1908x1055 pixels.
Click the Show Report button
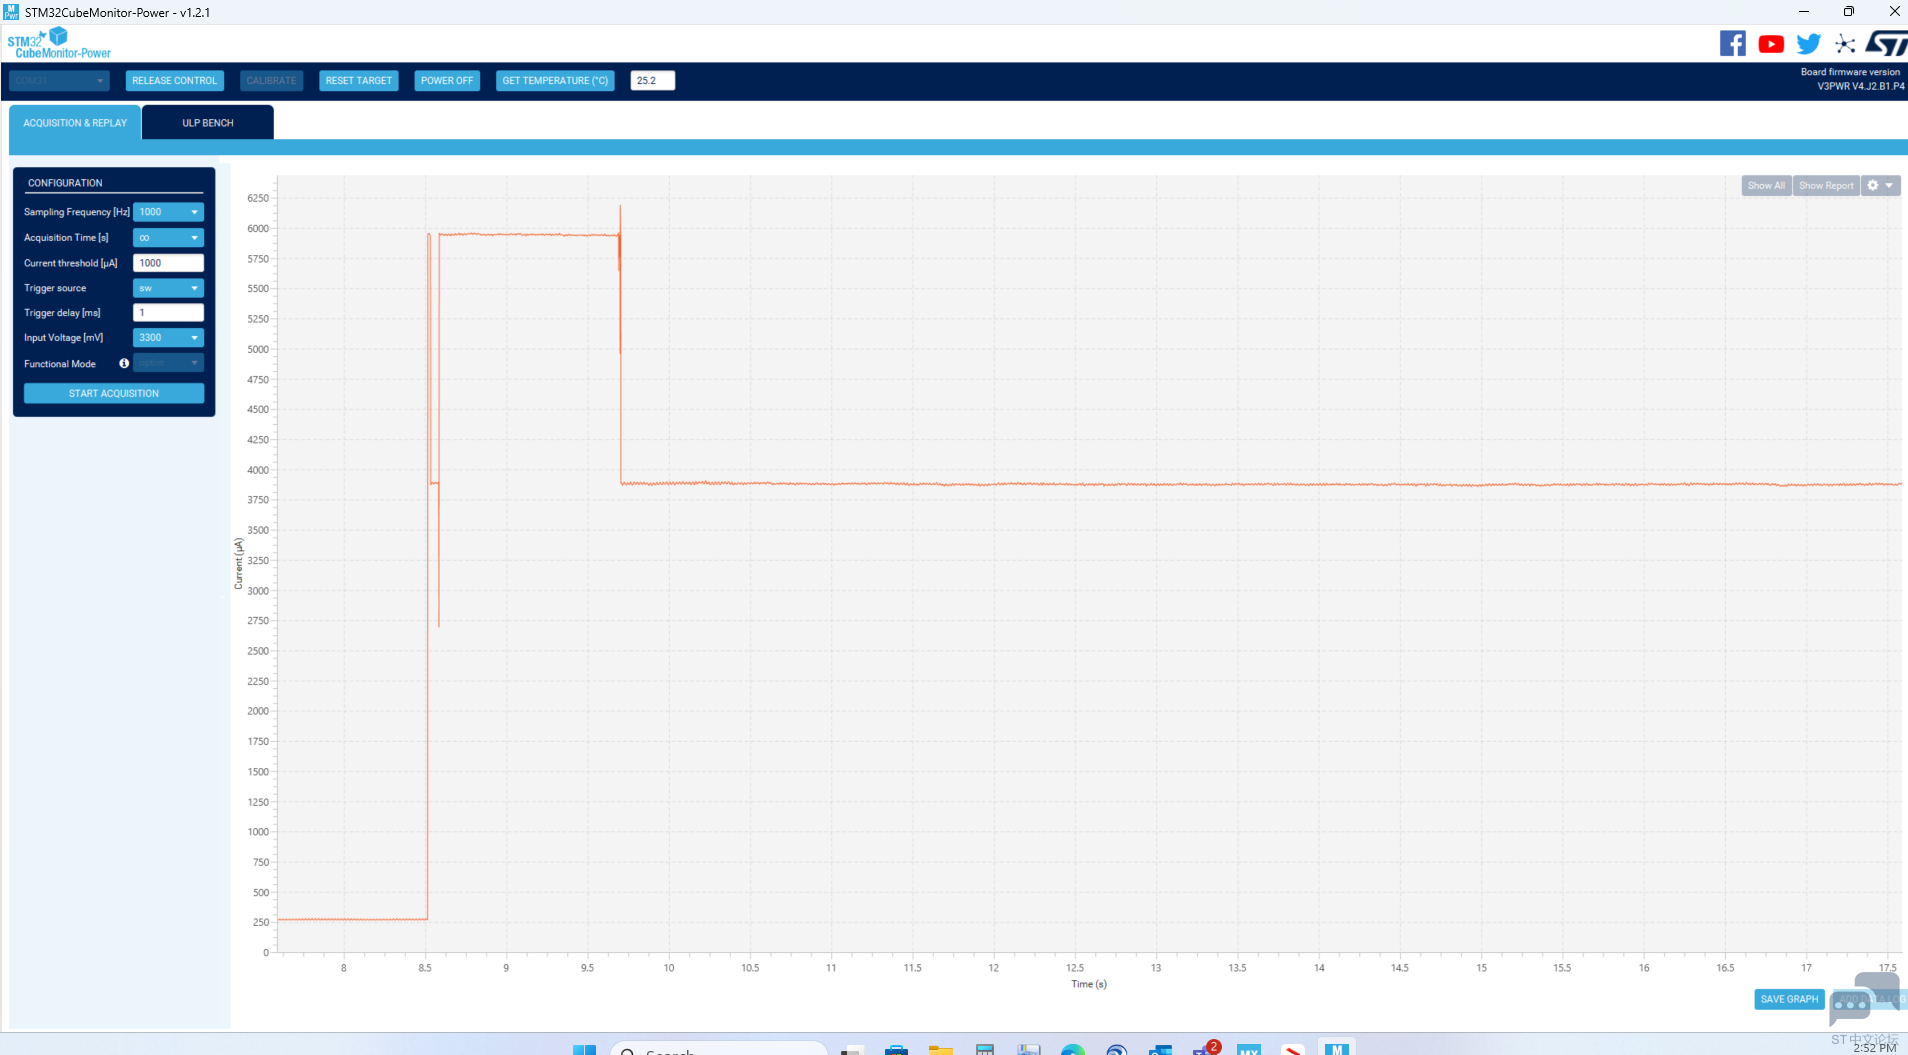[1826, 185]
